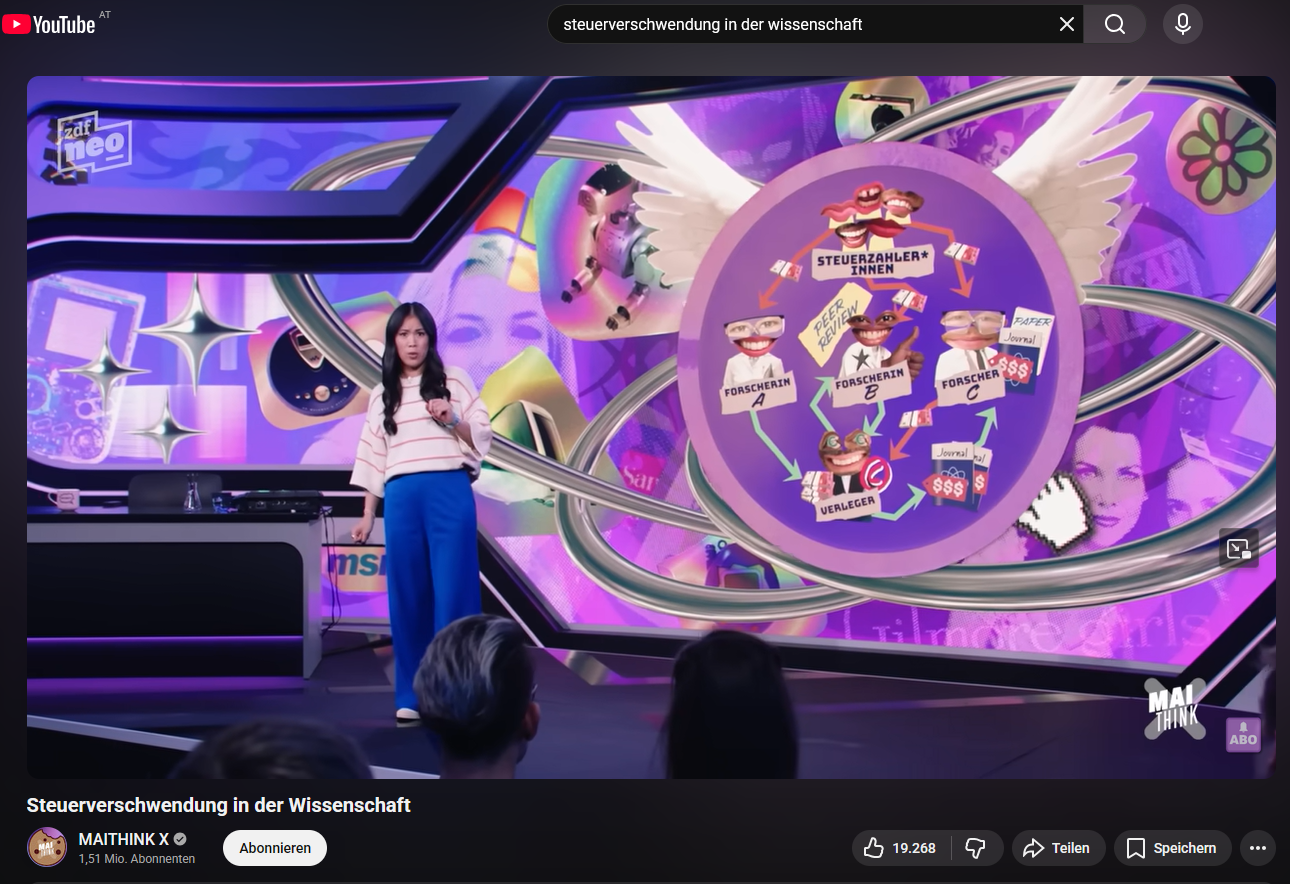The image size is (1290, 884).
Task: Open the Teilen share dialog
Action: [x=1058, y=848]
